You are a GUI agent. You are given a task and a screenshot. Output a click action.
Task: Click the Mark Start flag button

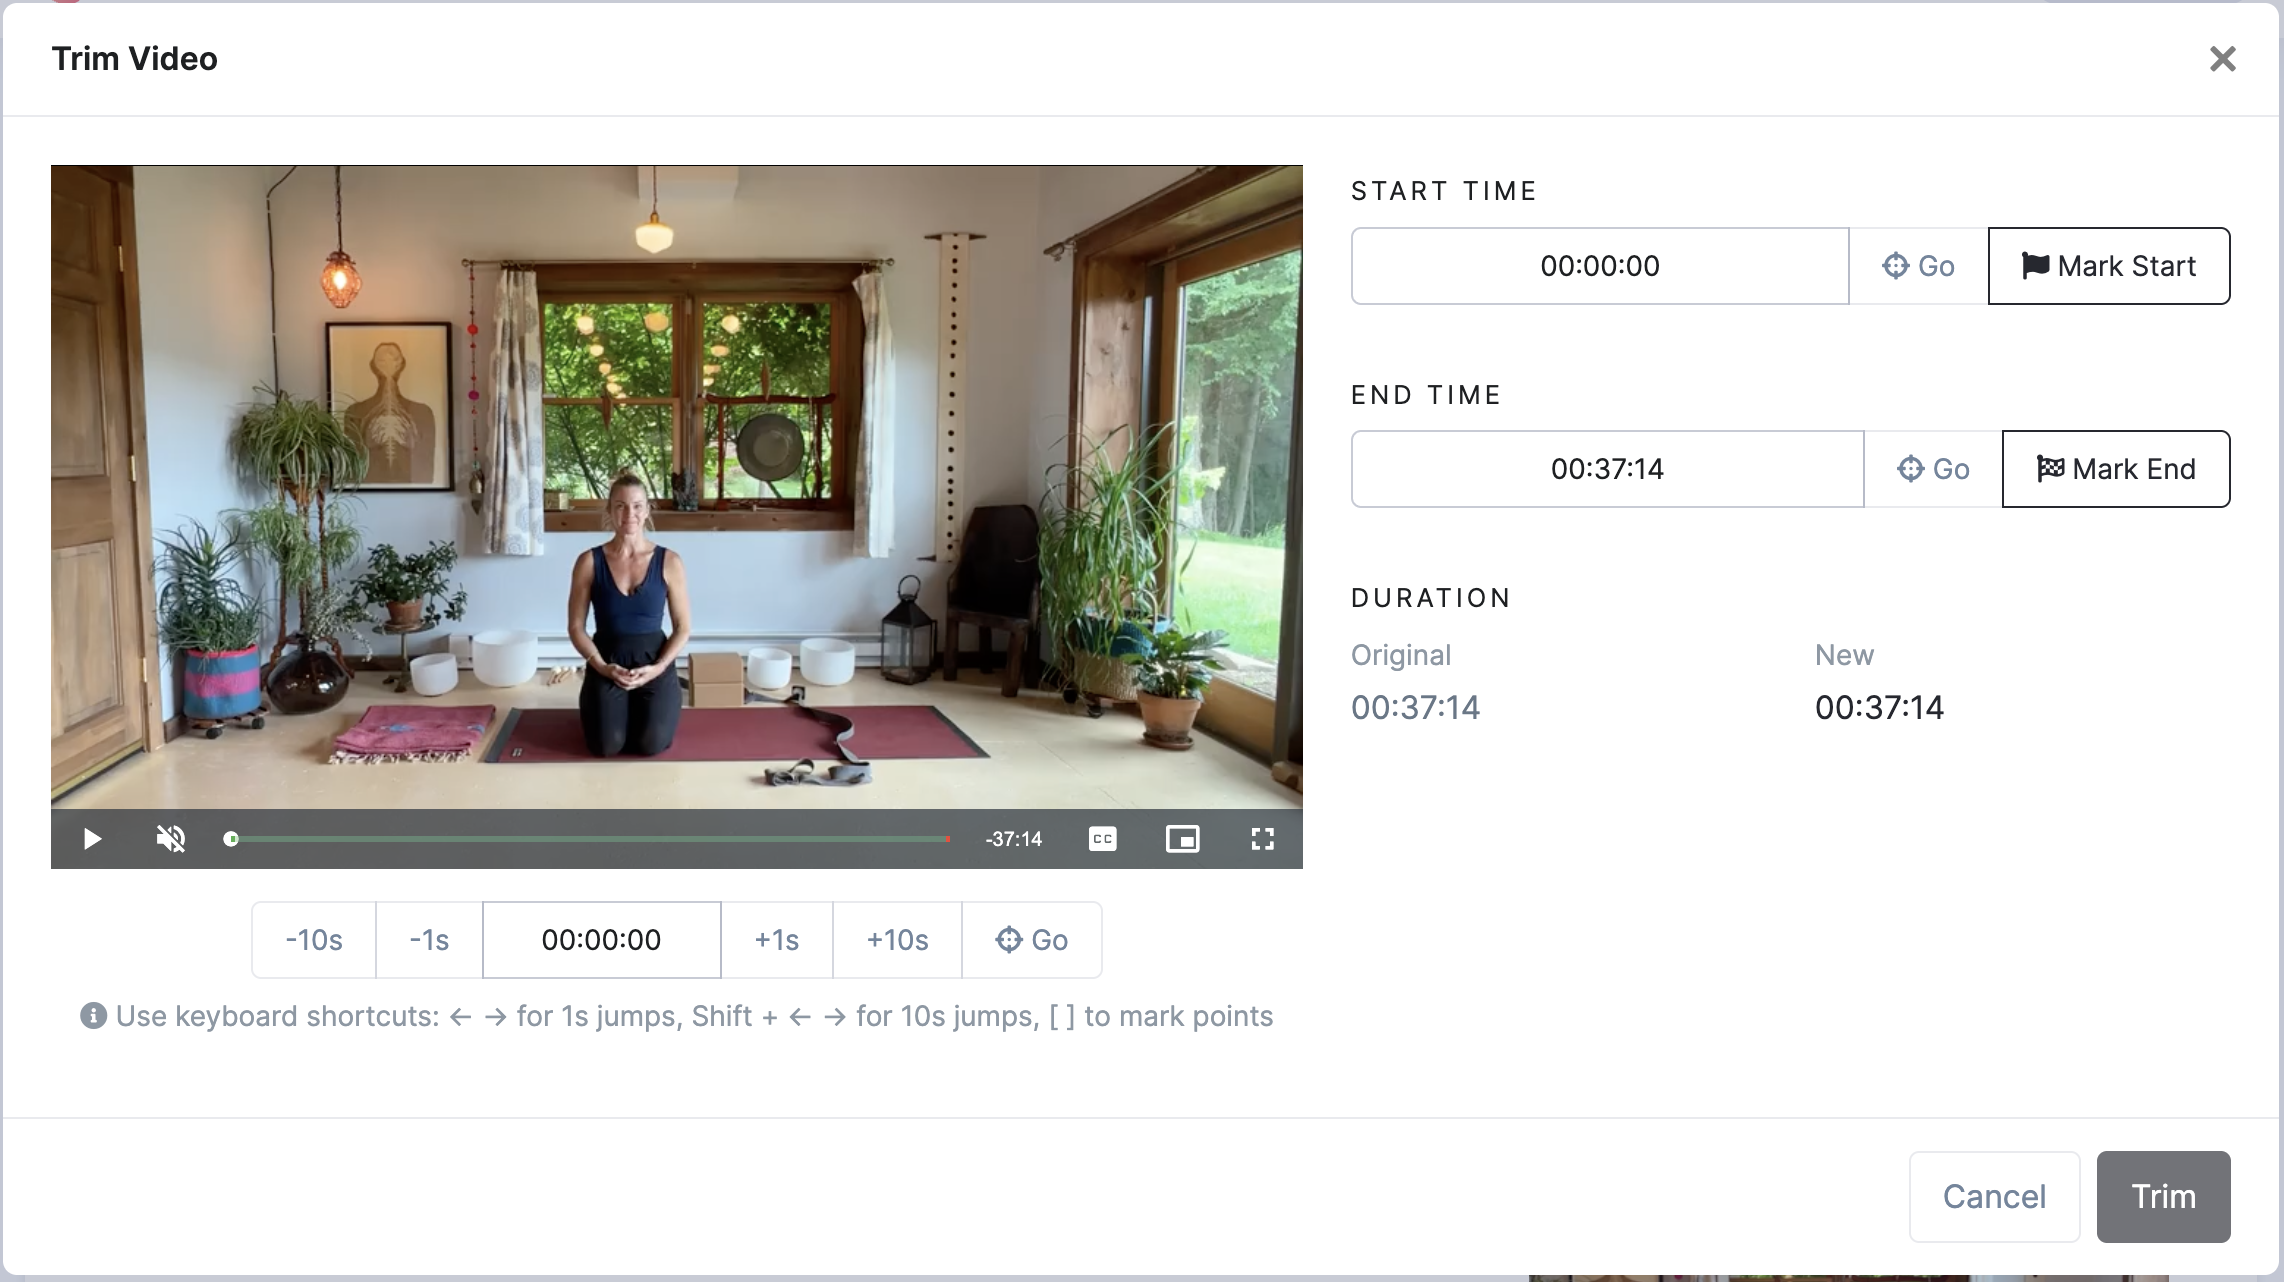coord(2109,266)
